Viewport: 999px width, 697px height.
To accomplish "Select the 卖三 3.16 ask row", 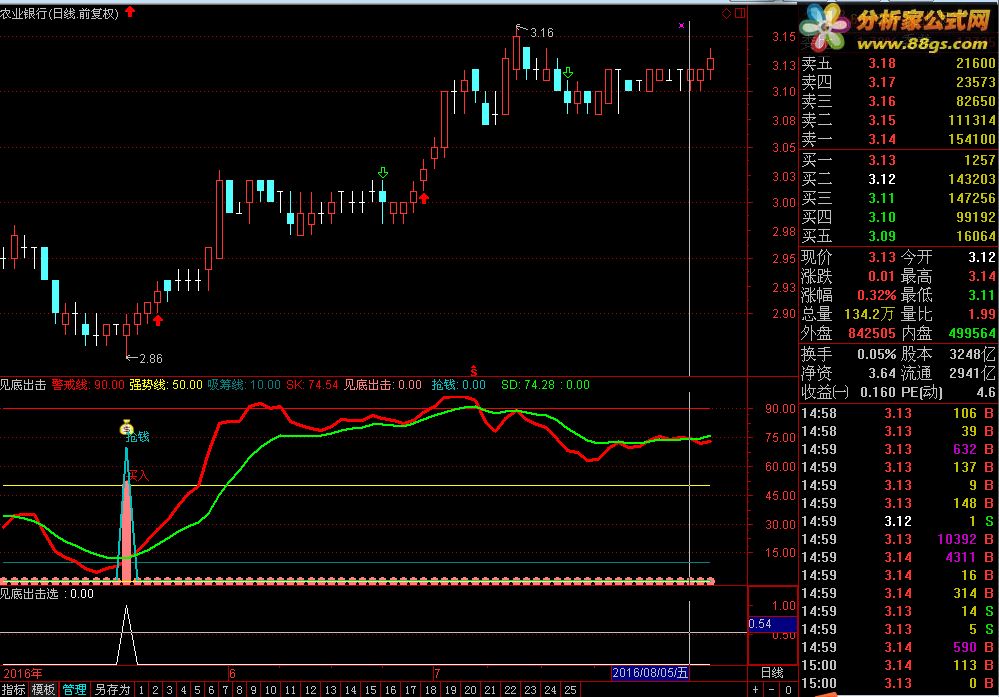I will 898,101.
